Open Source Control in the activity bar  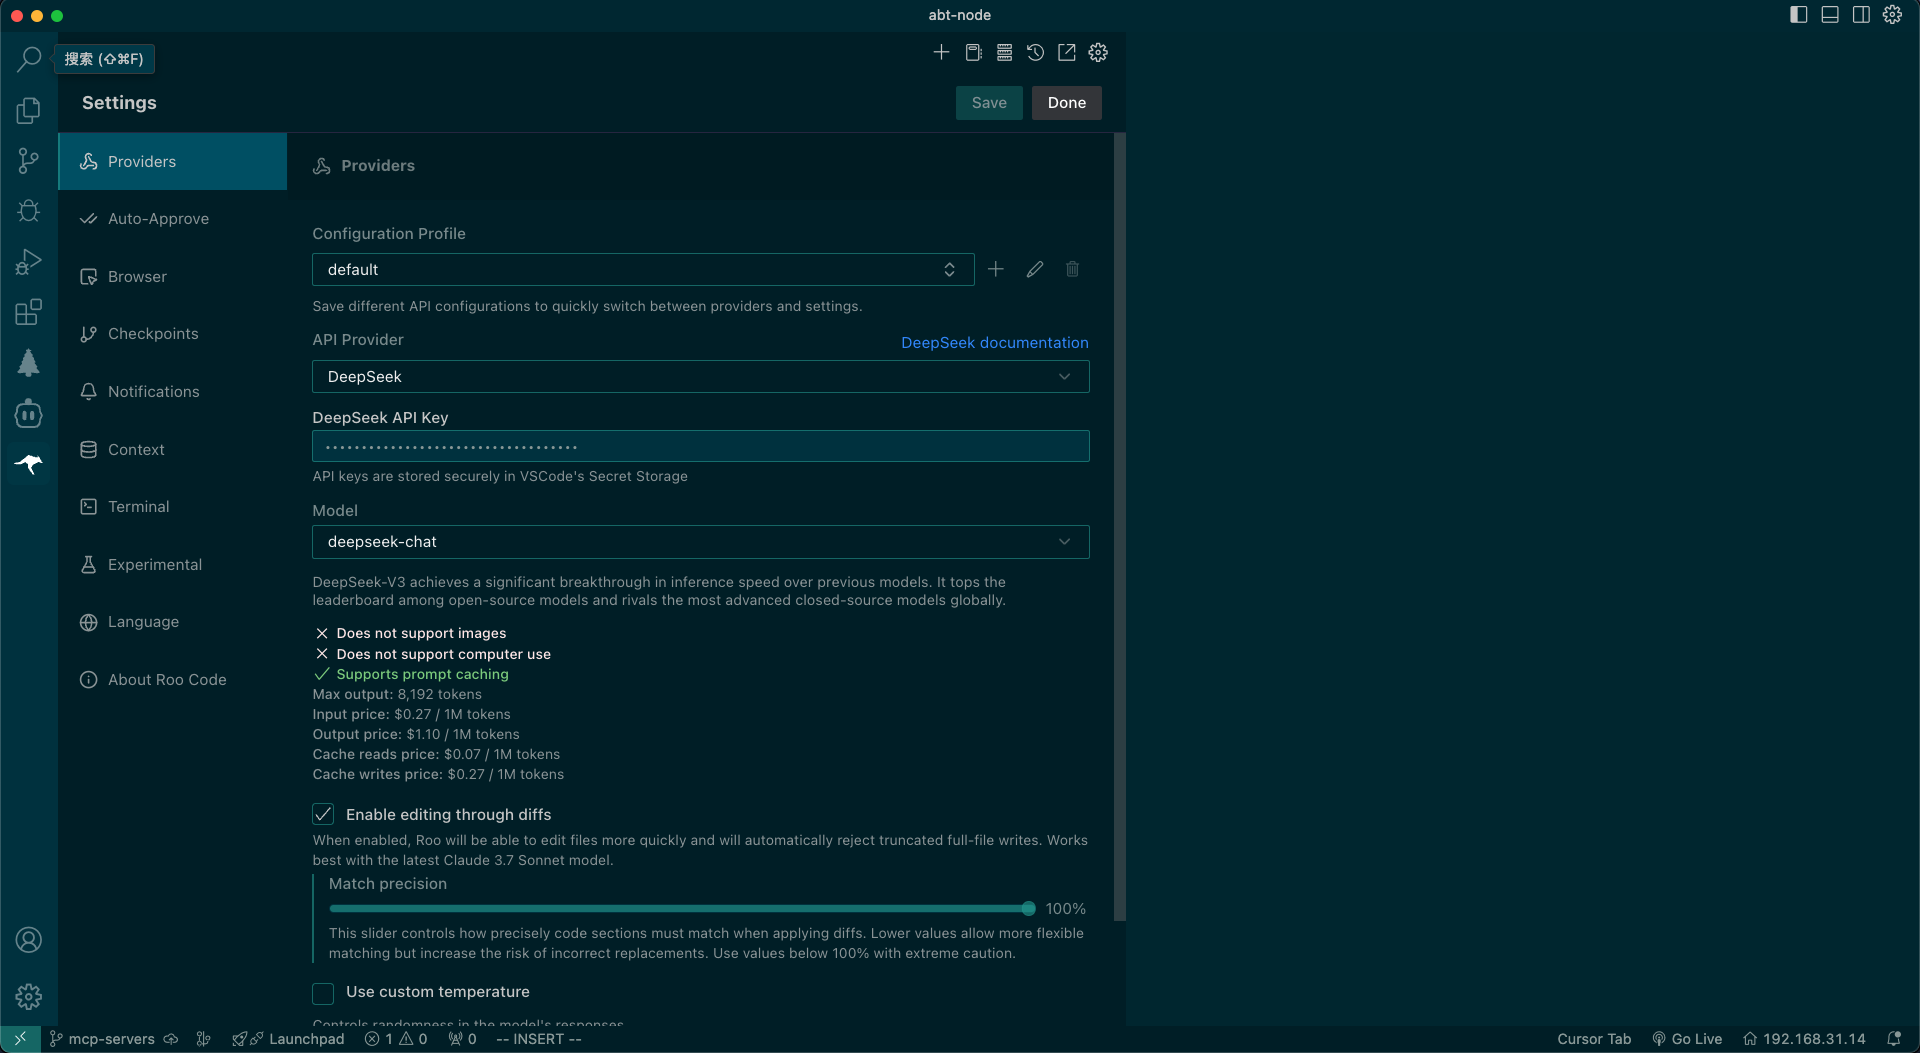point(29,160)
